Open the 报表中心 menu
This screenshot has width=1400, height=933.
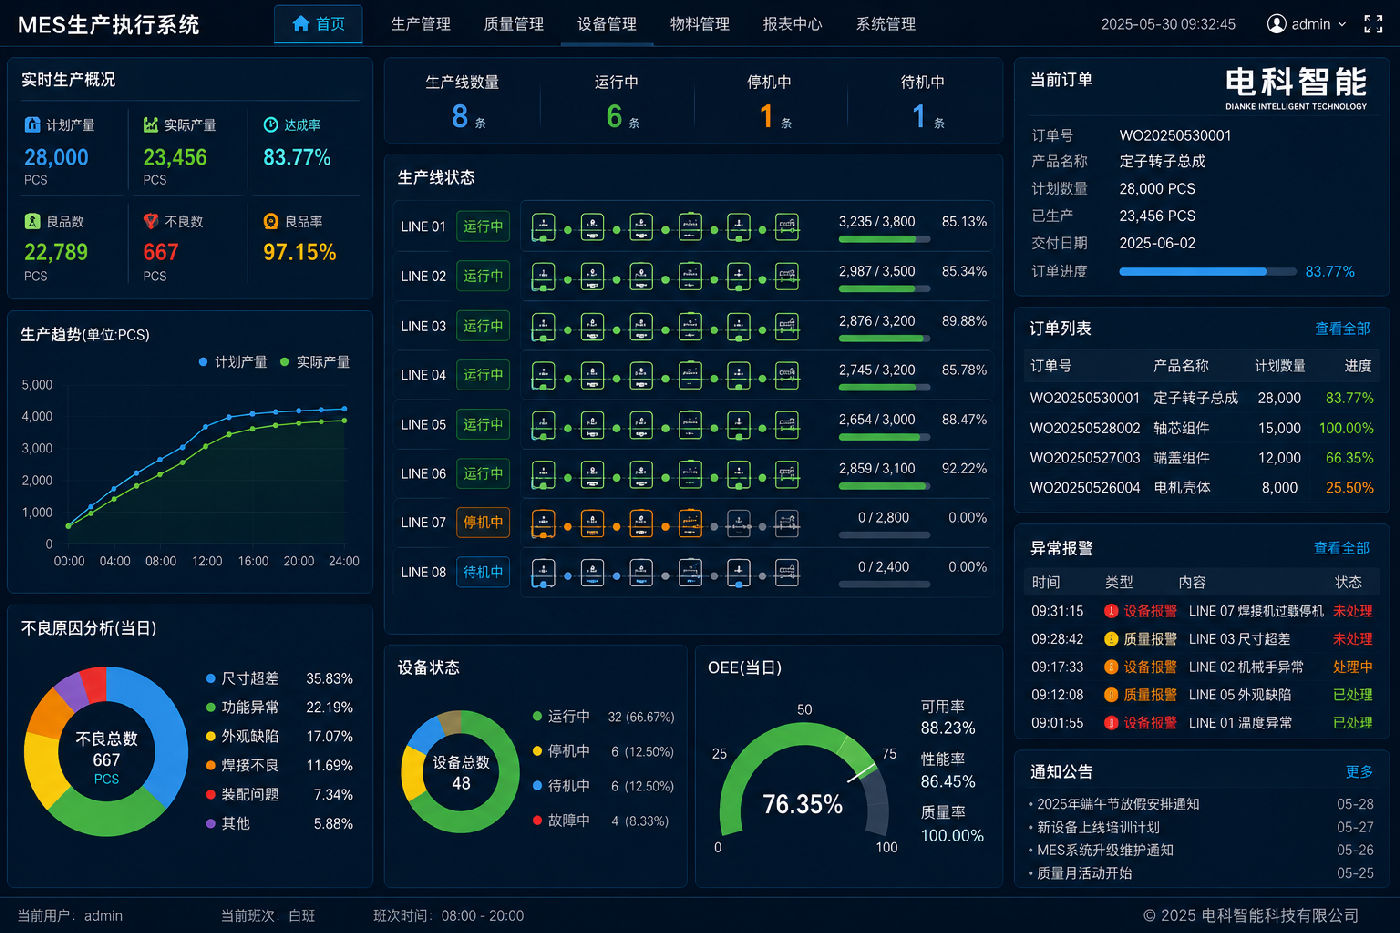coord(792,24)
